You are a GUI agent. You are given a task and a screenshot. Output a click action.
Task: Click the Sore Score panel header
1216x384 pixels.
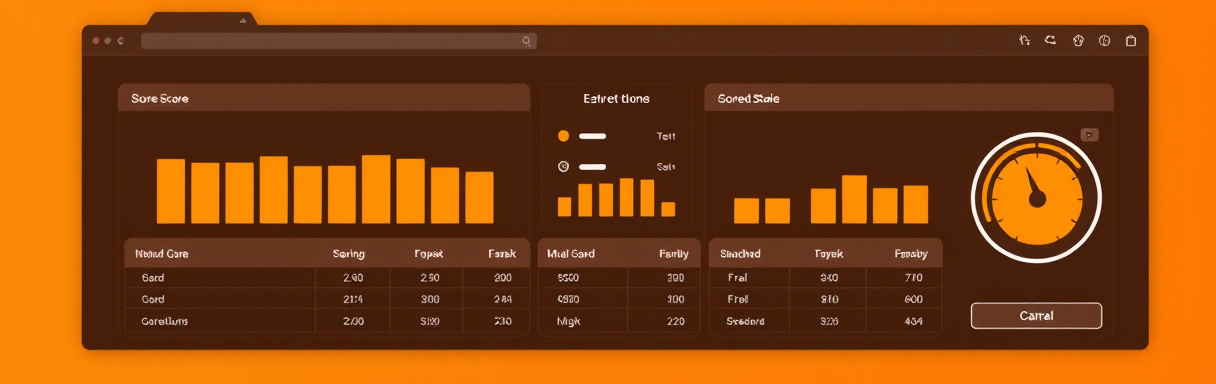(324, 98)
